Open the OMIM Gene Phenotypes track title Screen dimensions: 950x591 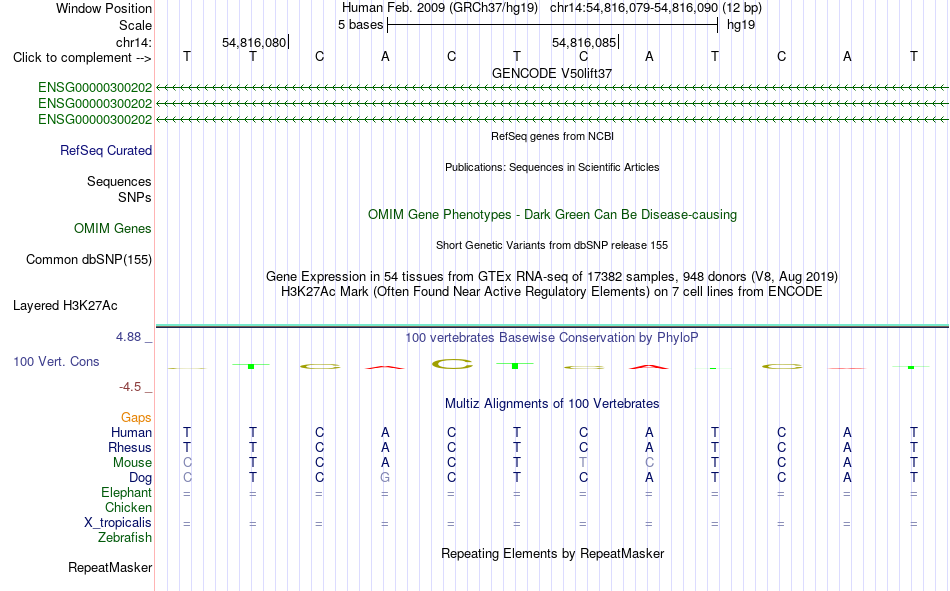tap(552, 215)
